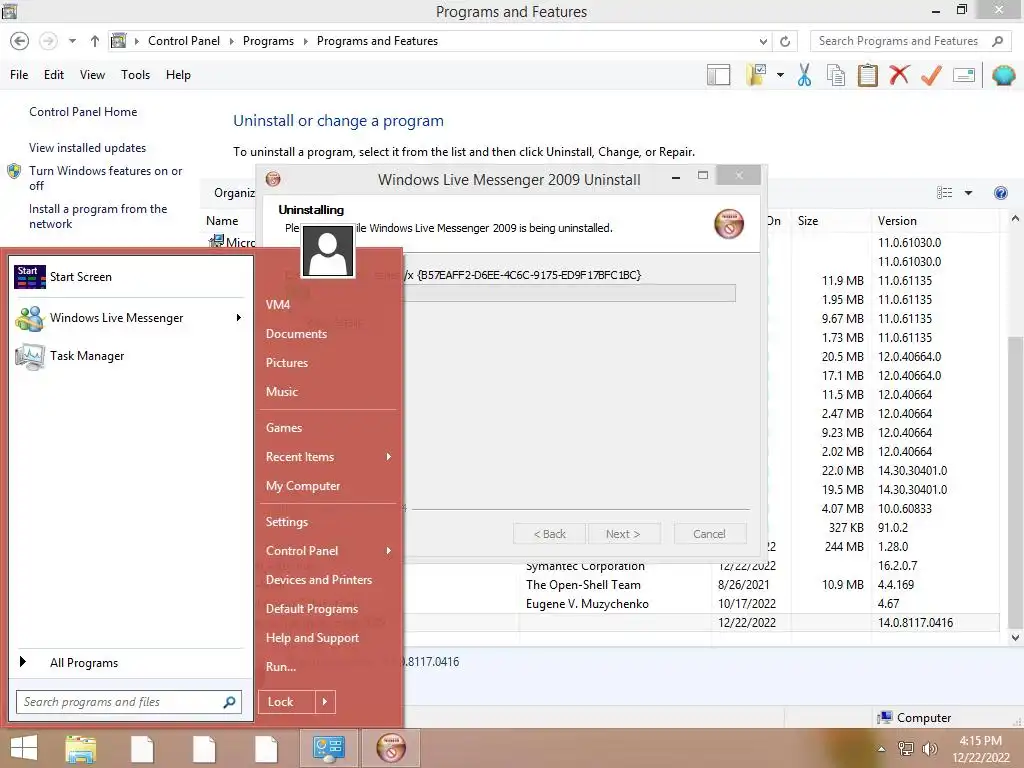Open Devices and Printers
The image size is (1024, 768).
[319, 580]
